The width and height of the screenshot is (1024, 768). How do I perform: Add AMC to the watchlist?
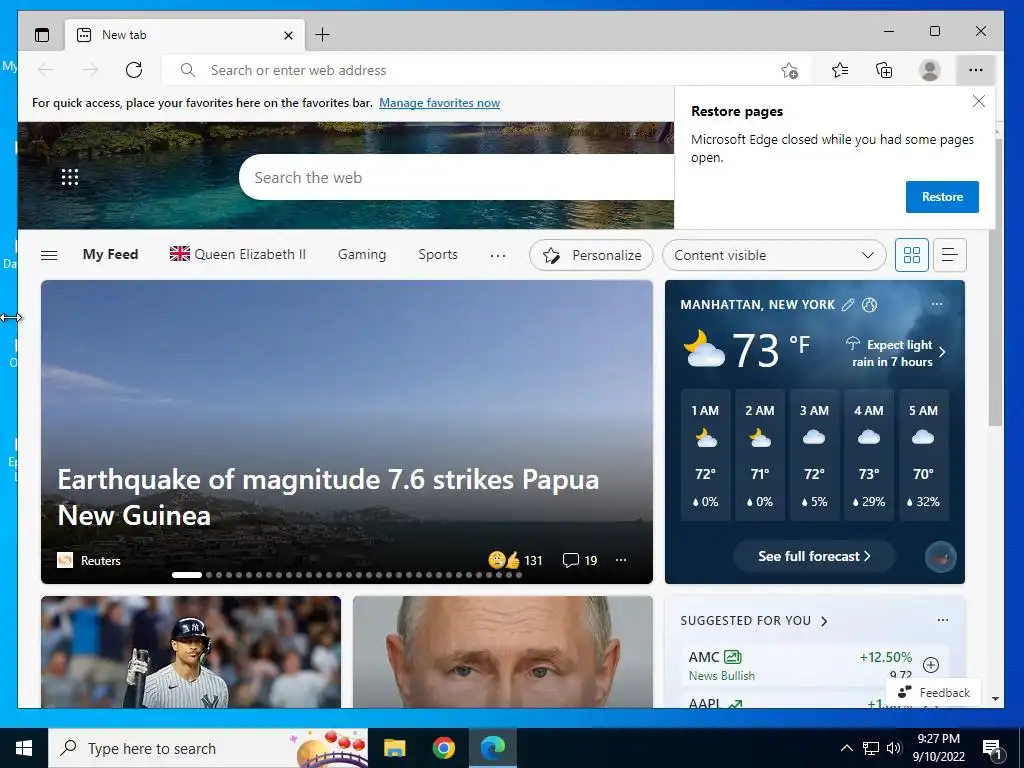coord(931,665)
